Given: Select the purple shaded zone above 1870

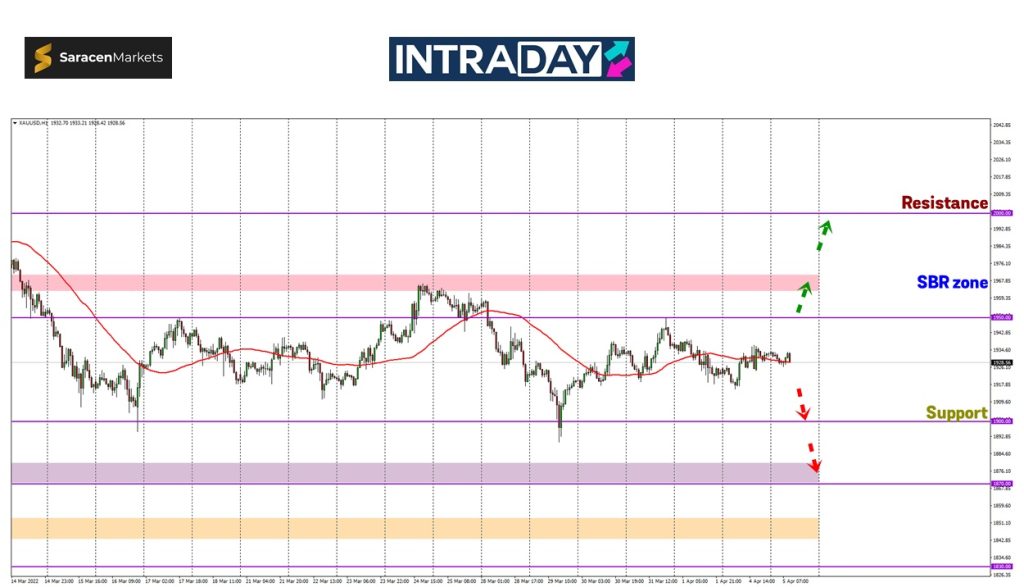Looking at the screenshot, I should tap(415, 471).
